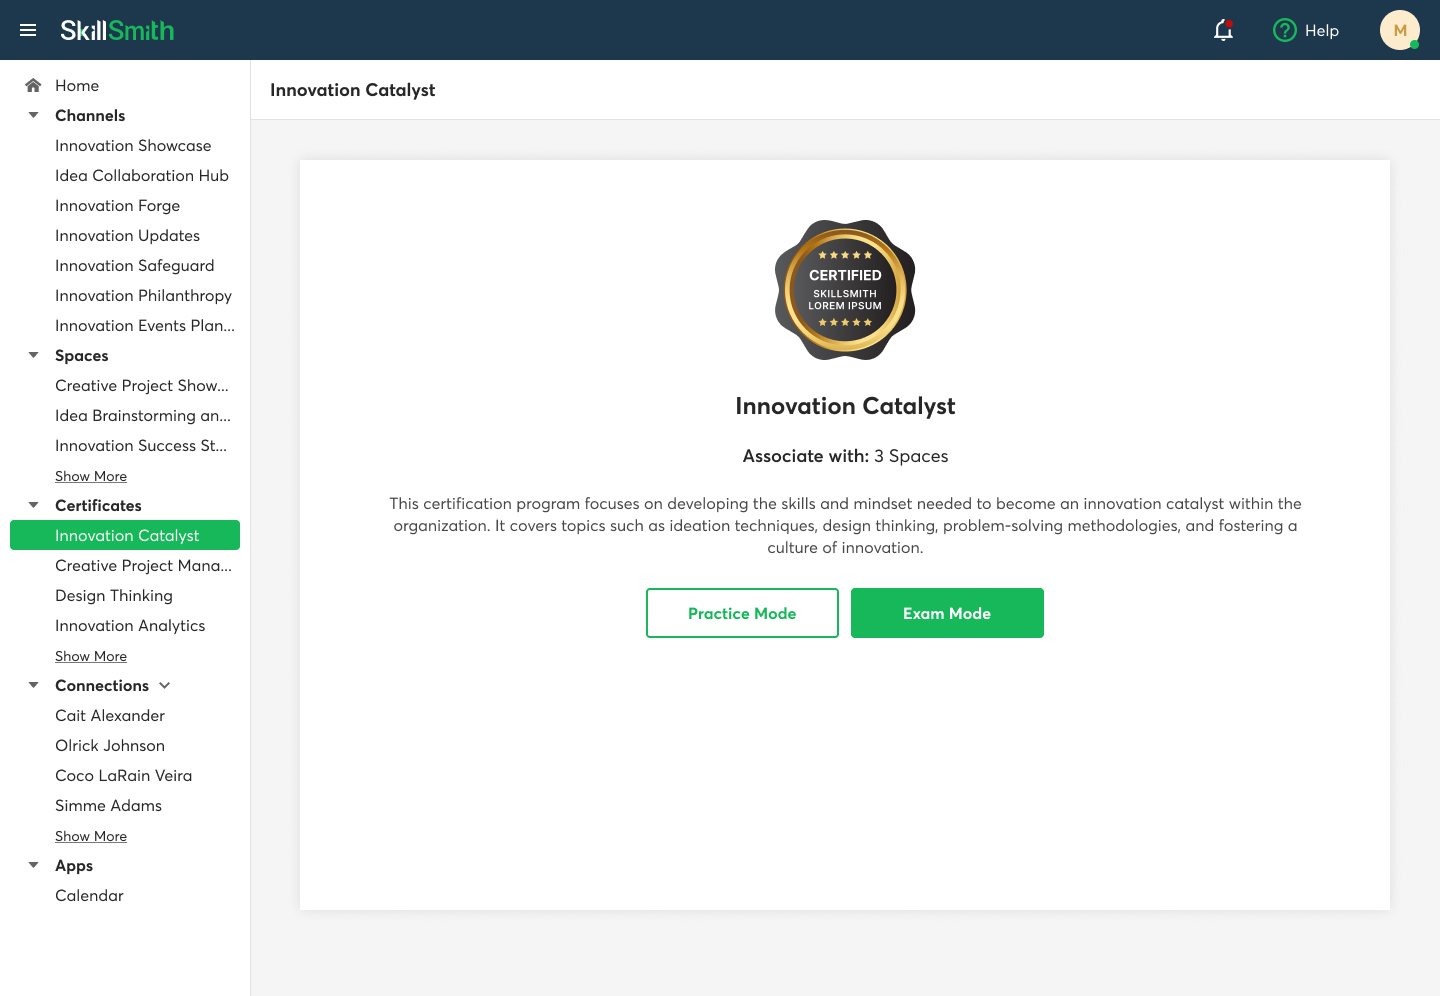Open connection Simme Adams
Screen dimensions: 1440x996
point(108,805)
